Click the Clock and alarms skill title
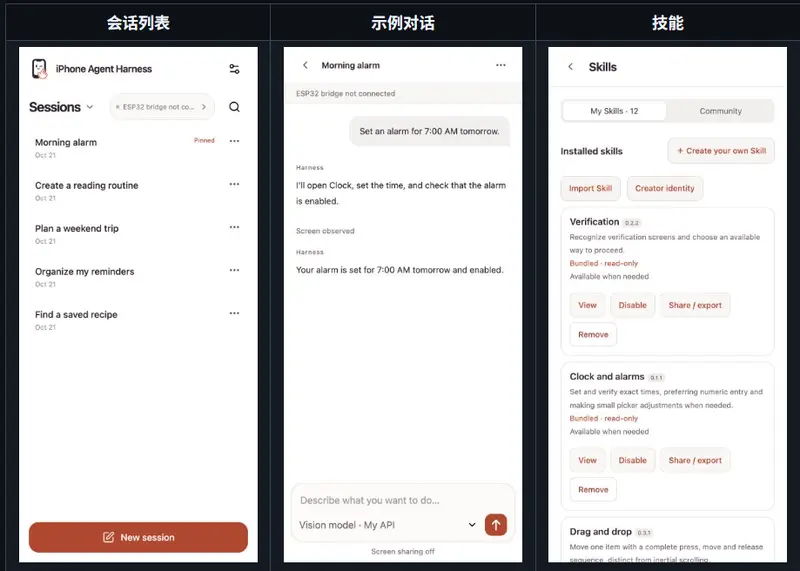 coord(607,377)
